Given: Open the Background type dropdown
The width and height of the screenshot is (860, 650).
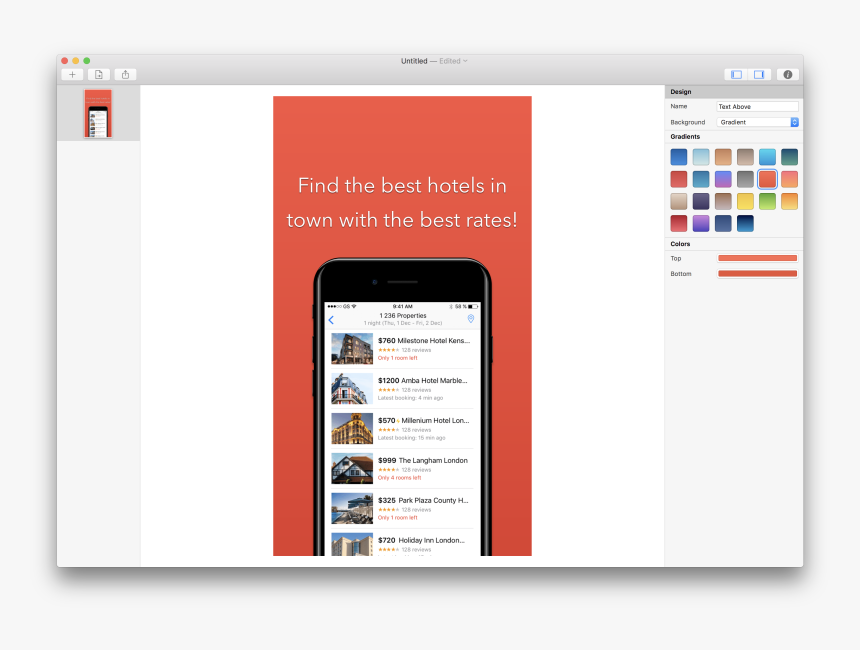Looking at the screenshot, I should pyautogui.click(x=758, y=122).
